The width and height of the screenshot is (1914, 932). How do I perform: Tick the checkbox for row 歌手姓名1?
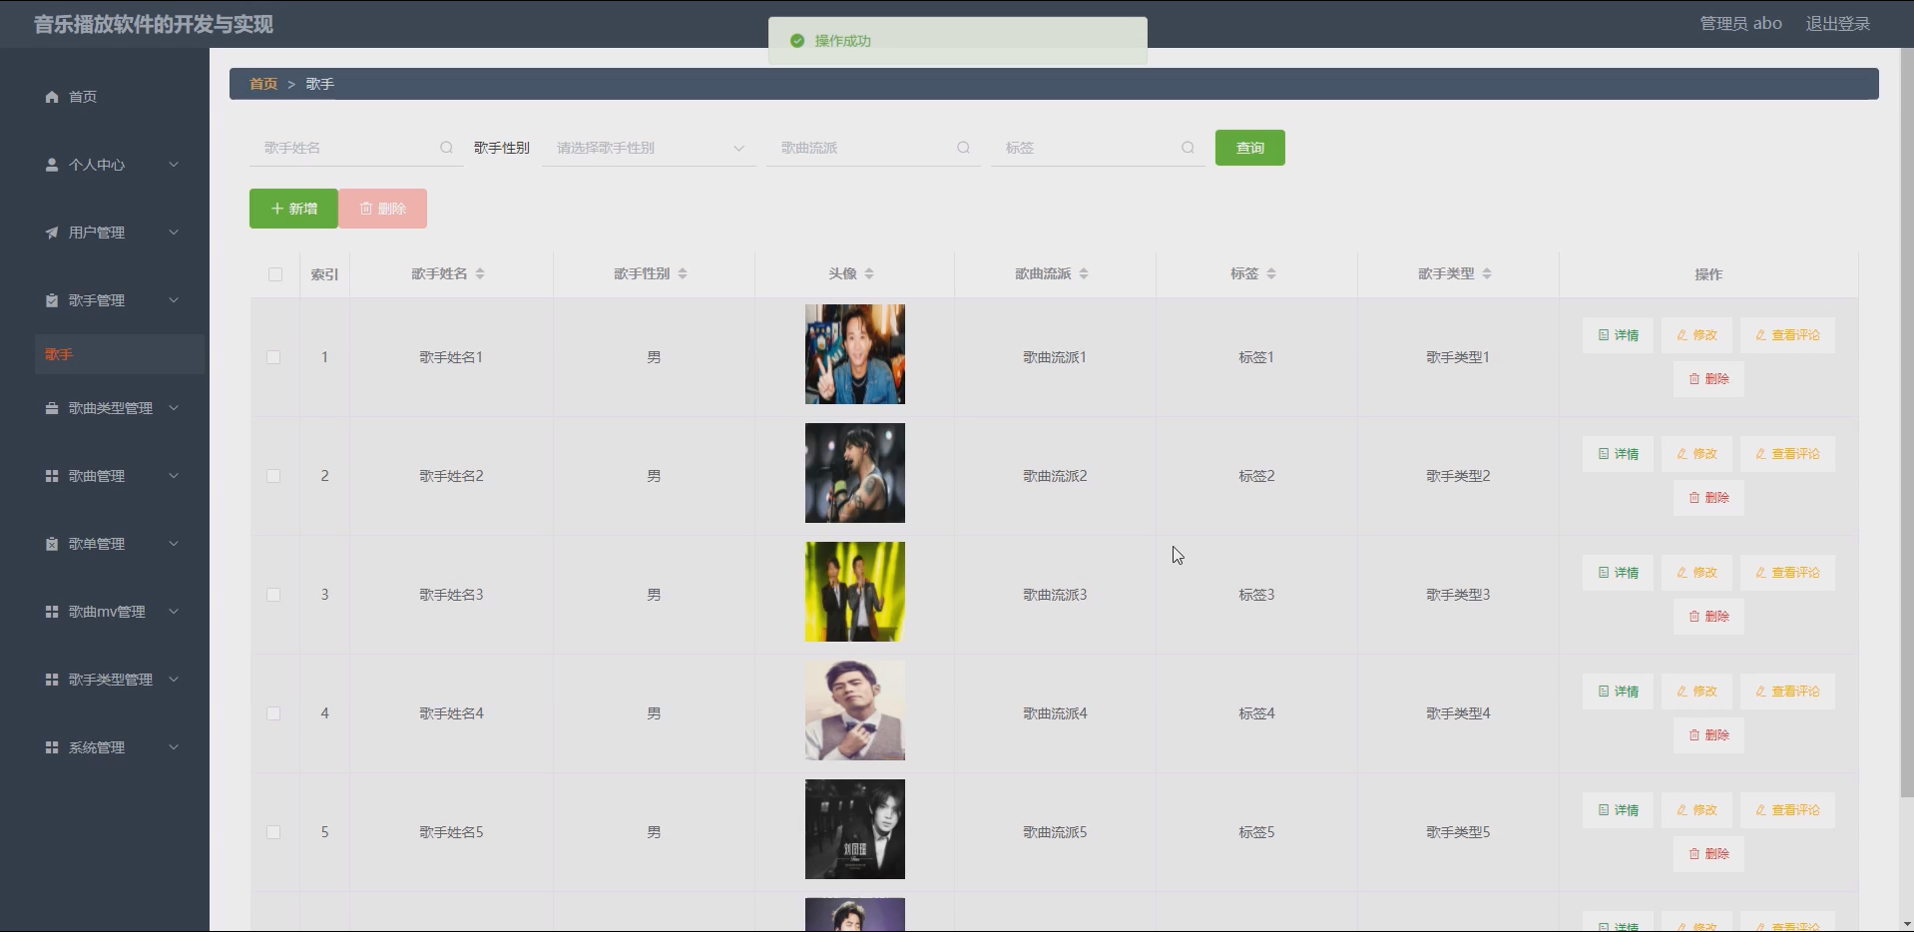coord(273,358)
